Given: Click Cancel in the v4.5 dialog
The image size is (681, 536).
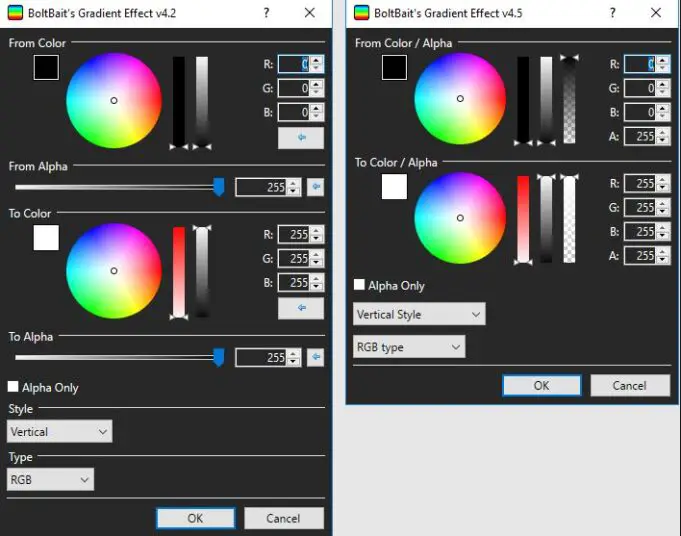Looking at the screenshot, I should [x=629, y=385].
